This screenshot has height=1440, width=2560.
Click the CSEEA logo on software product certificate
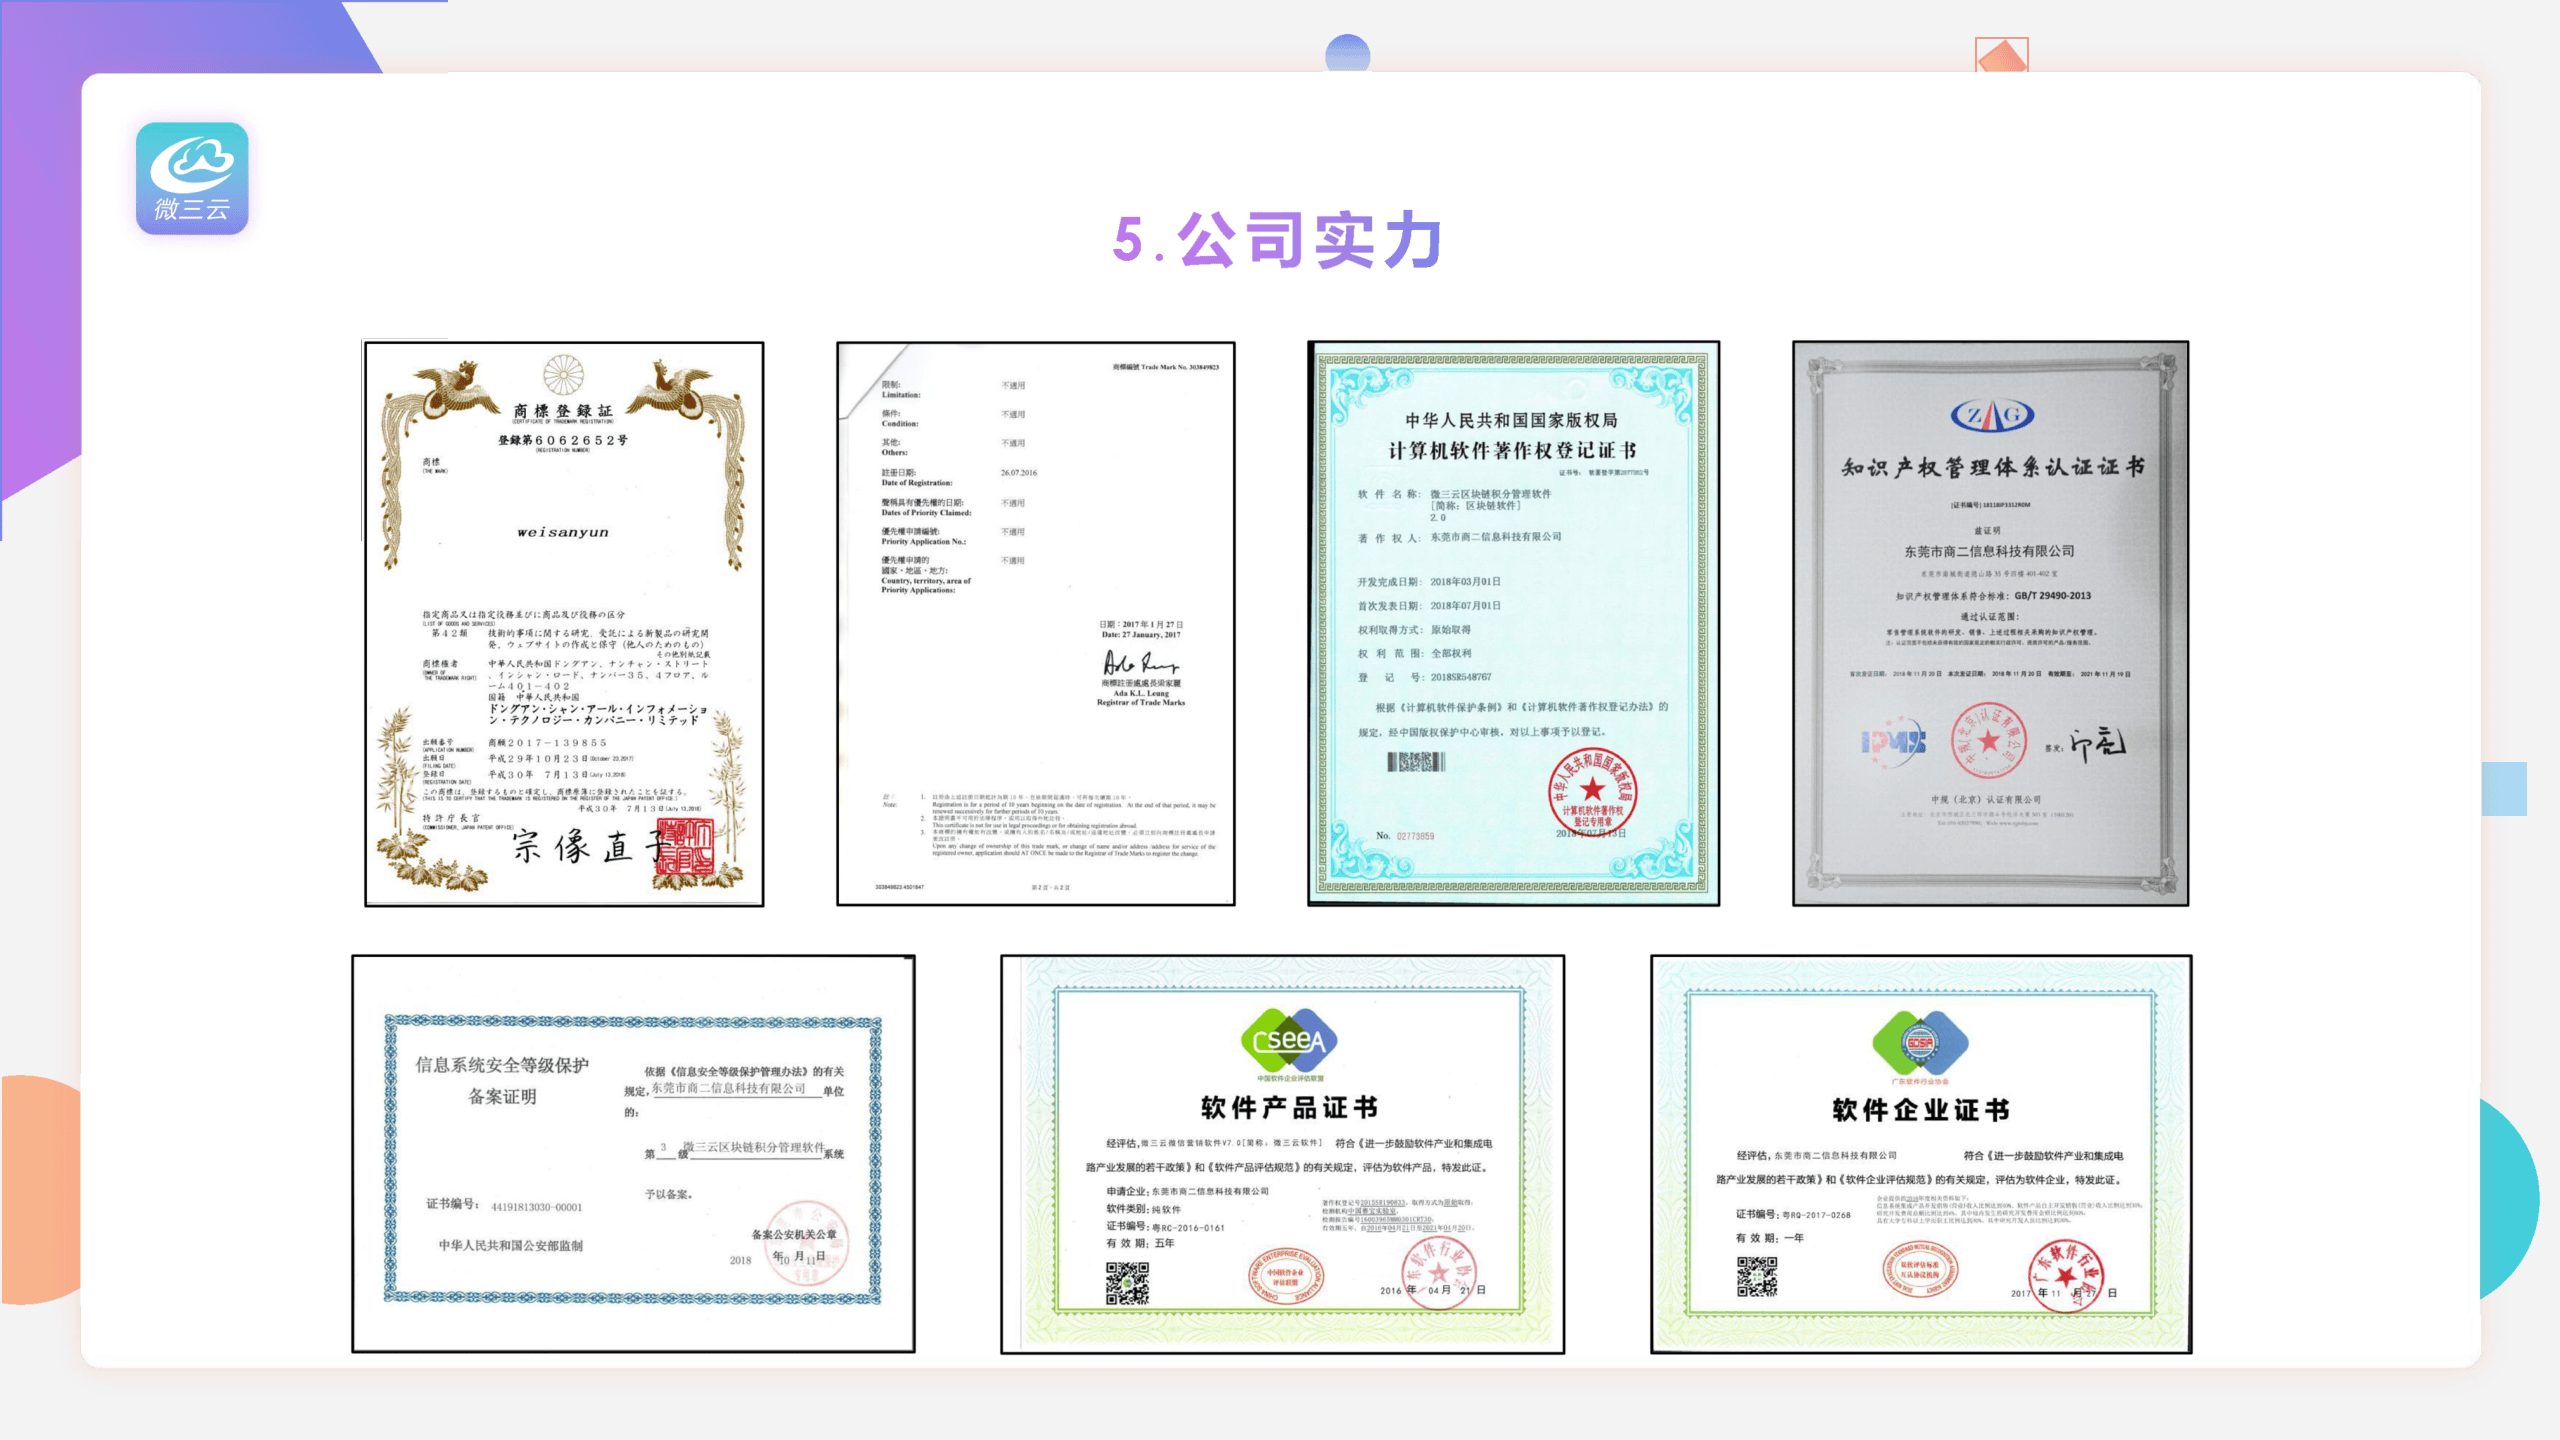(1289, 1040)
